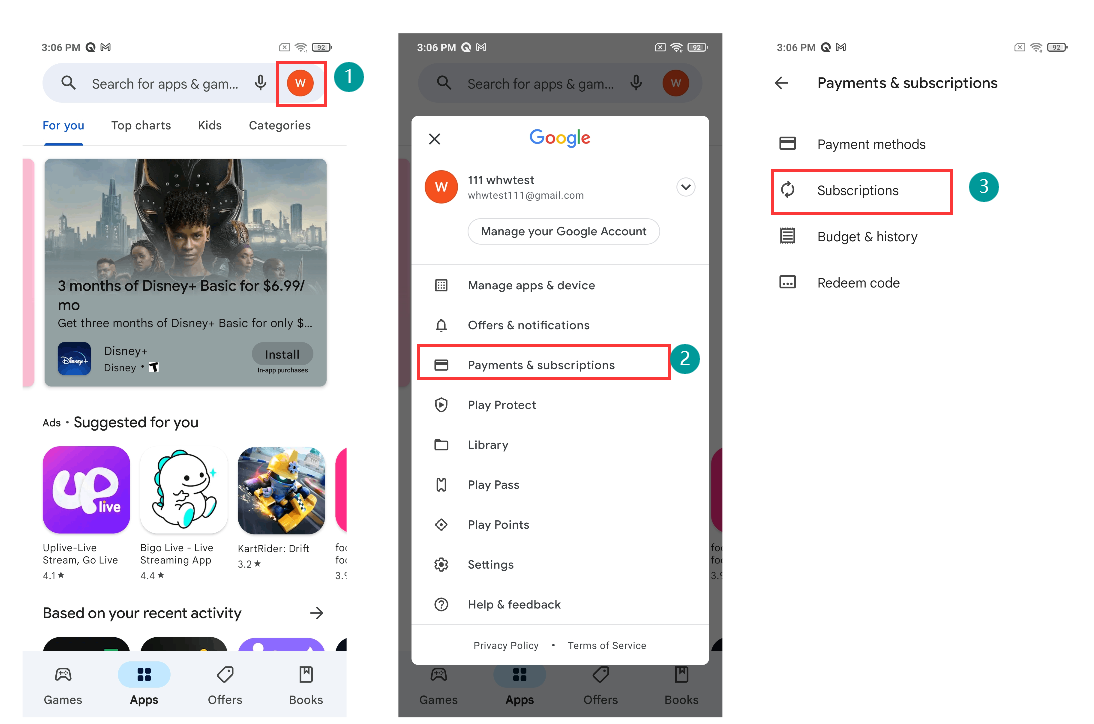Click the list icon beside Budget & history

click(788, 236)
